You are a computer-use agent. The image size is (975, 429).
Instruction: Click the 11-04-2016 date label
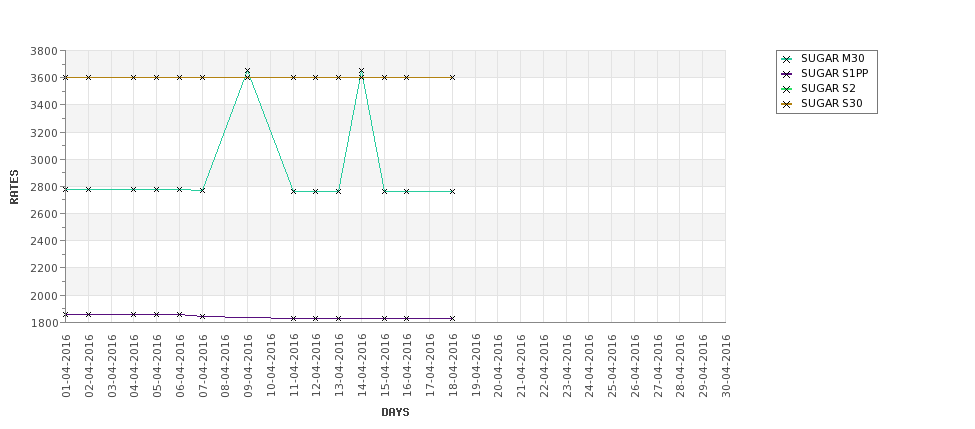click(293, 366)
